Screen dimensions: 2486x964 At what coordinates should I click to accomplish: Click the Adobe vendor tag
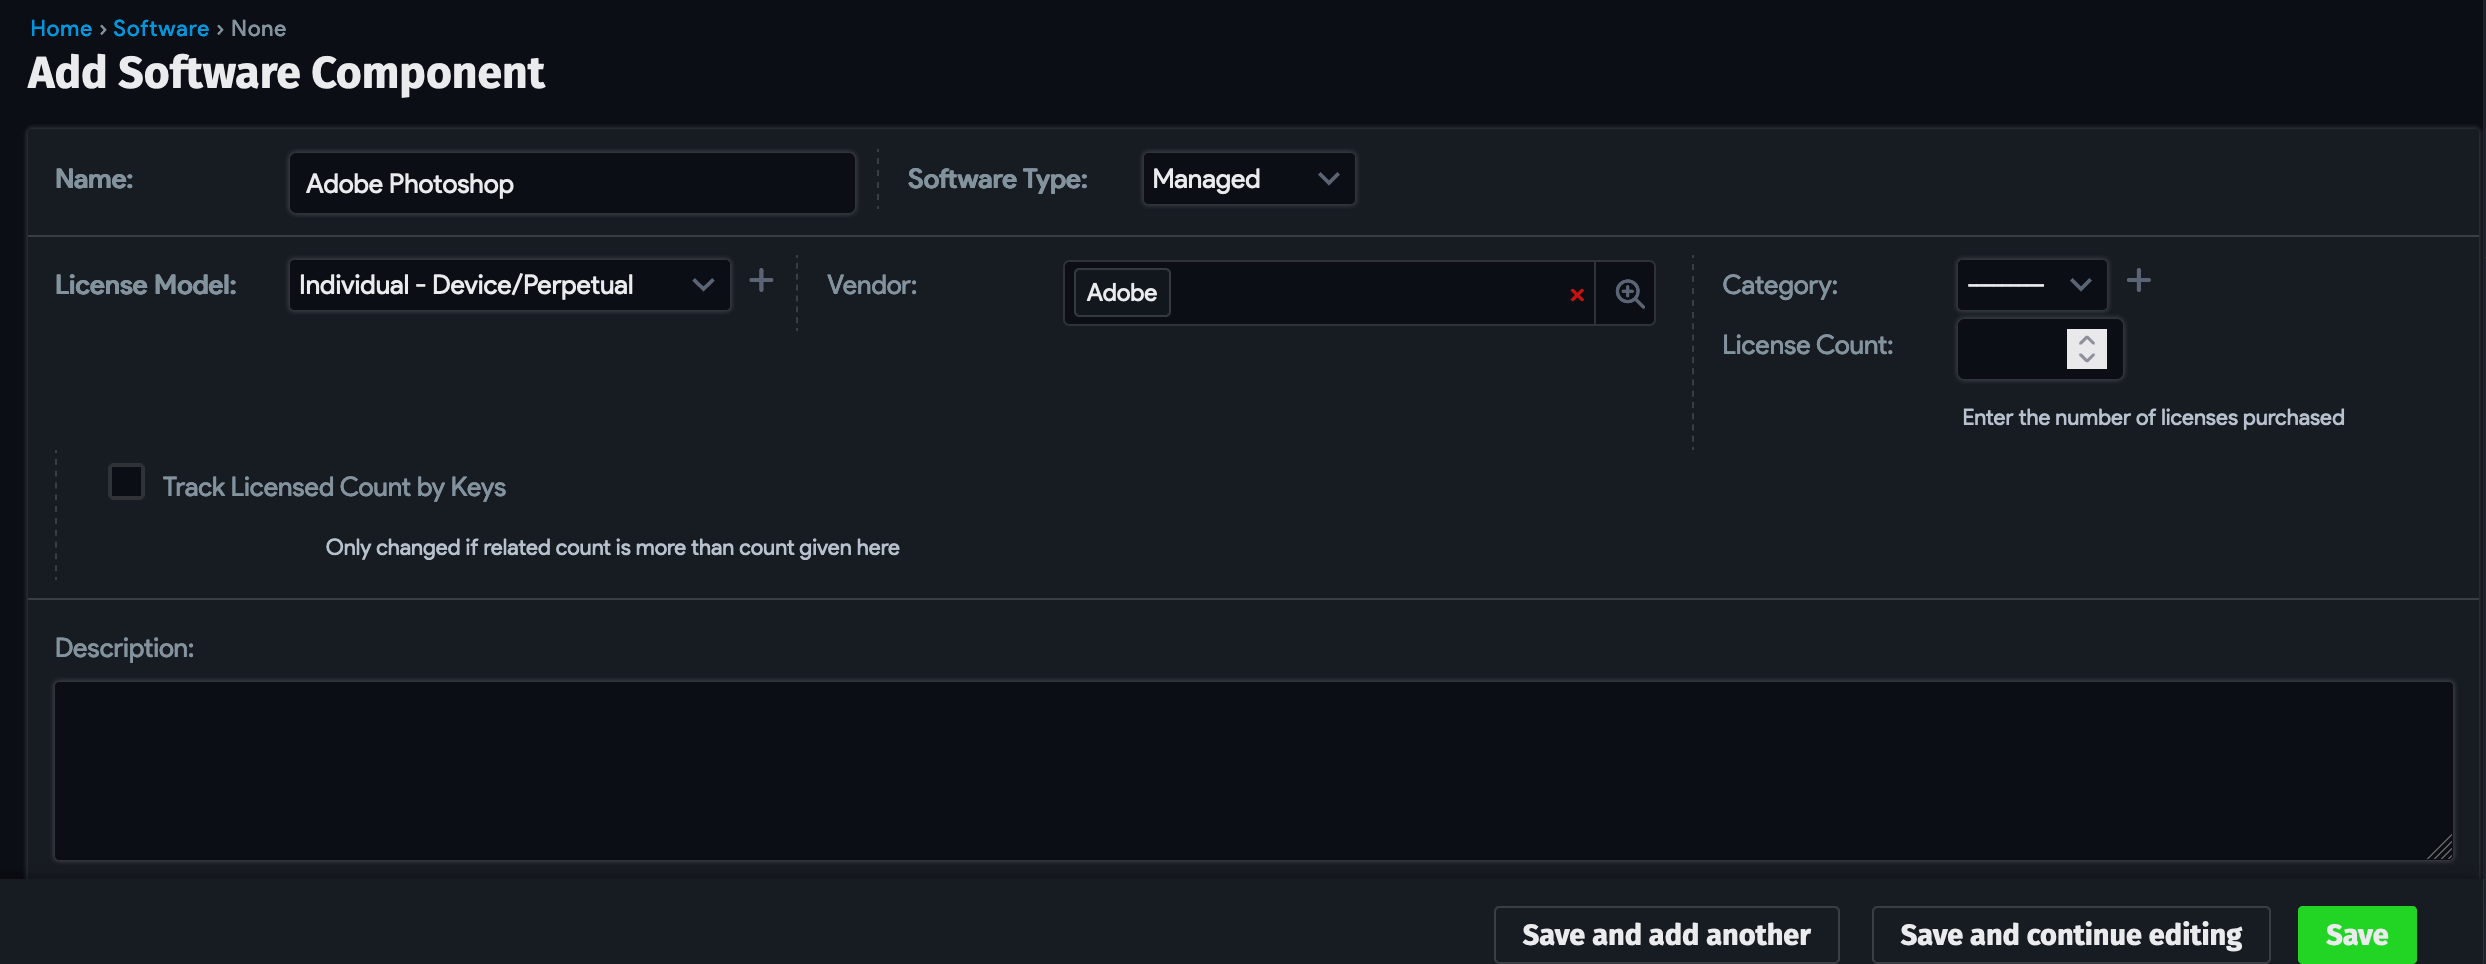tap(1122, 293)
